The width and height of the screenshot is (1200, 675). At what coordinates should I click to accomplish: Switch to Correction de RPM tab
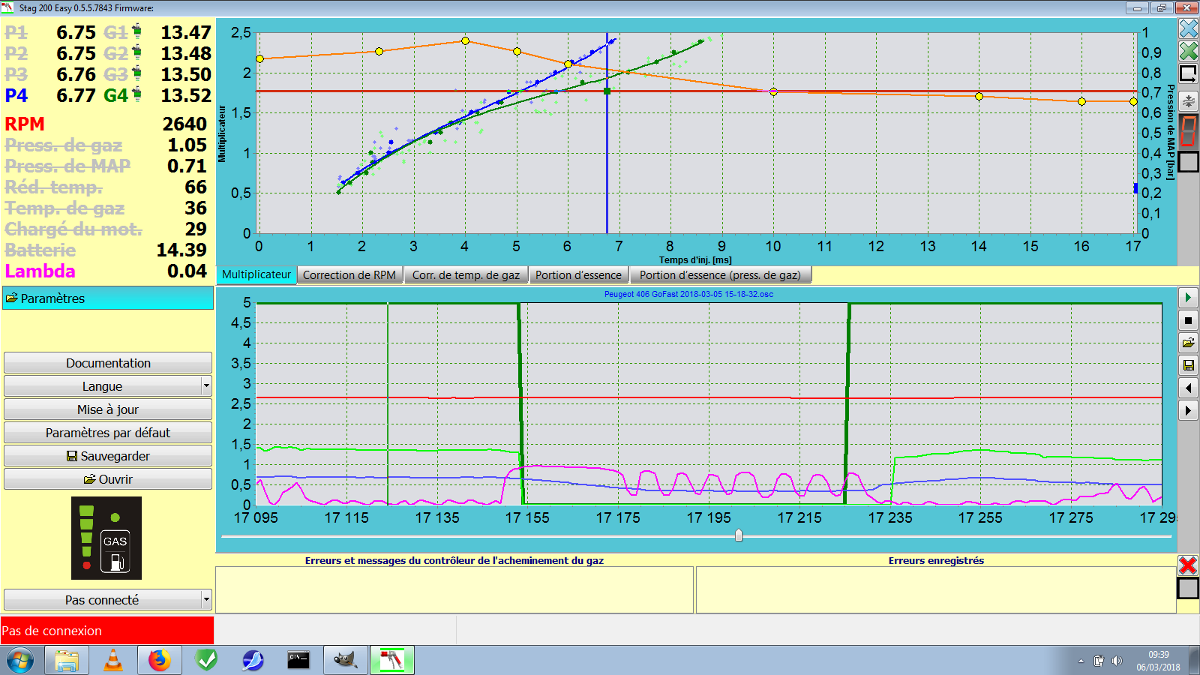pos(350,275)
